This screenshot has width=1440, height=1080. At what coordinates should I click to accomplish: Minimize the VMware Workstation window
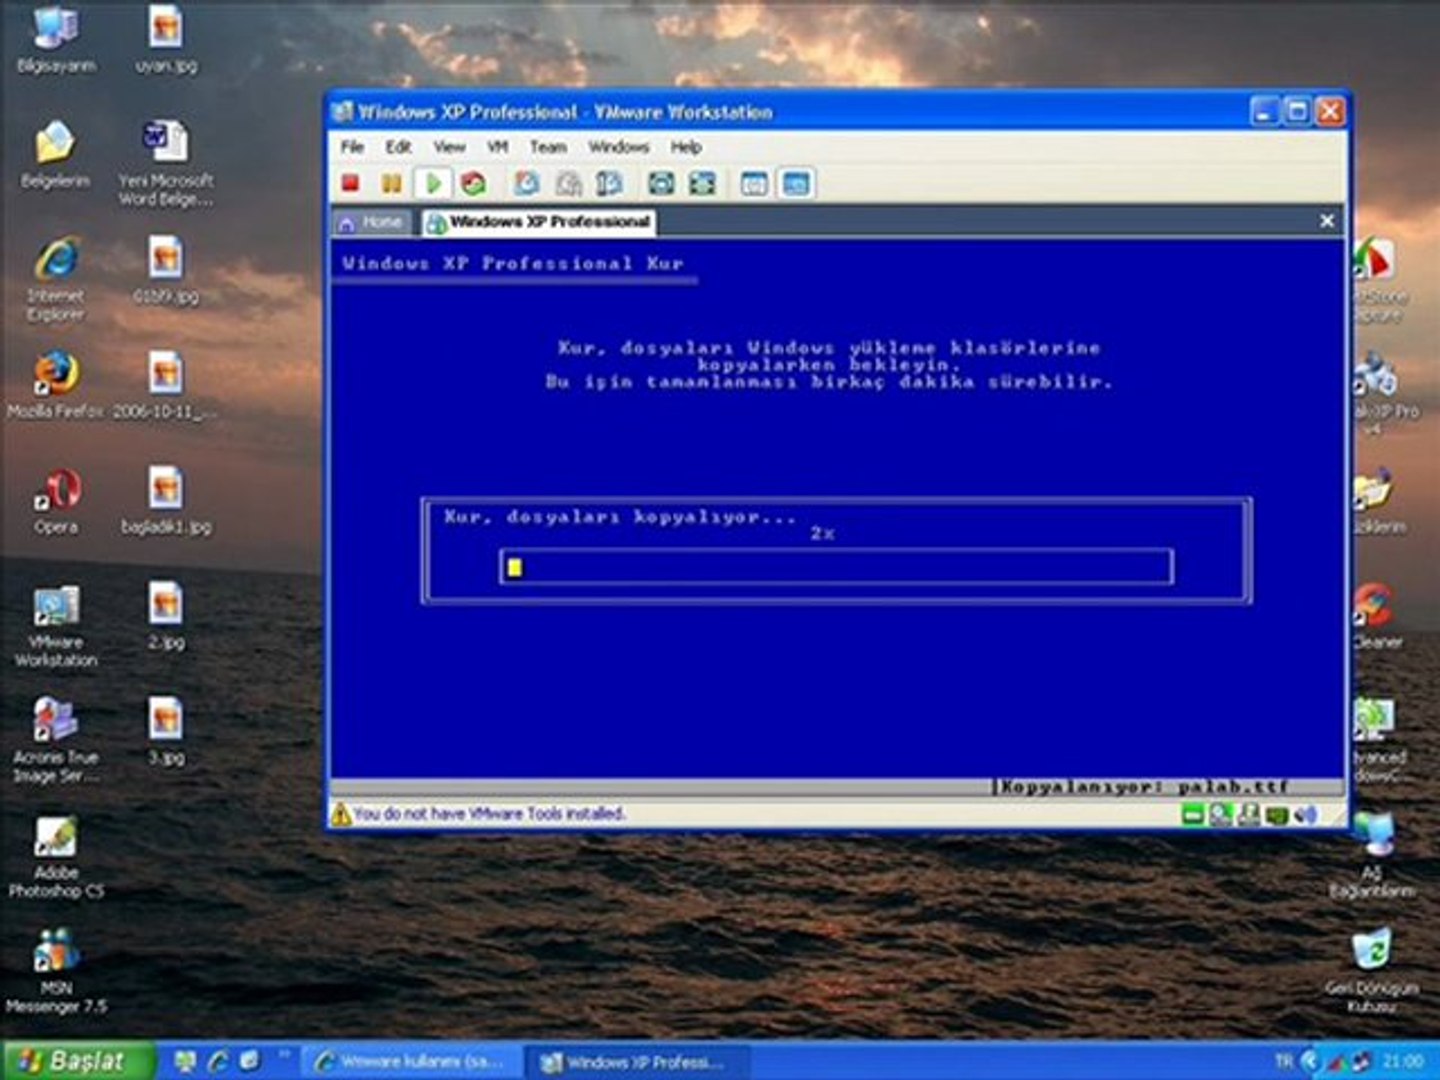tap(1265, 111)
